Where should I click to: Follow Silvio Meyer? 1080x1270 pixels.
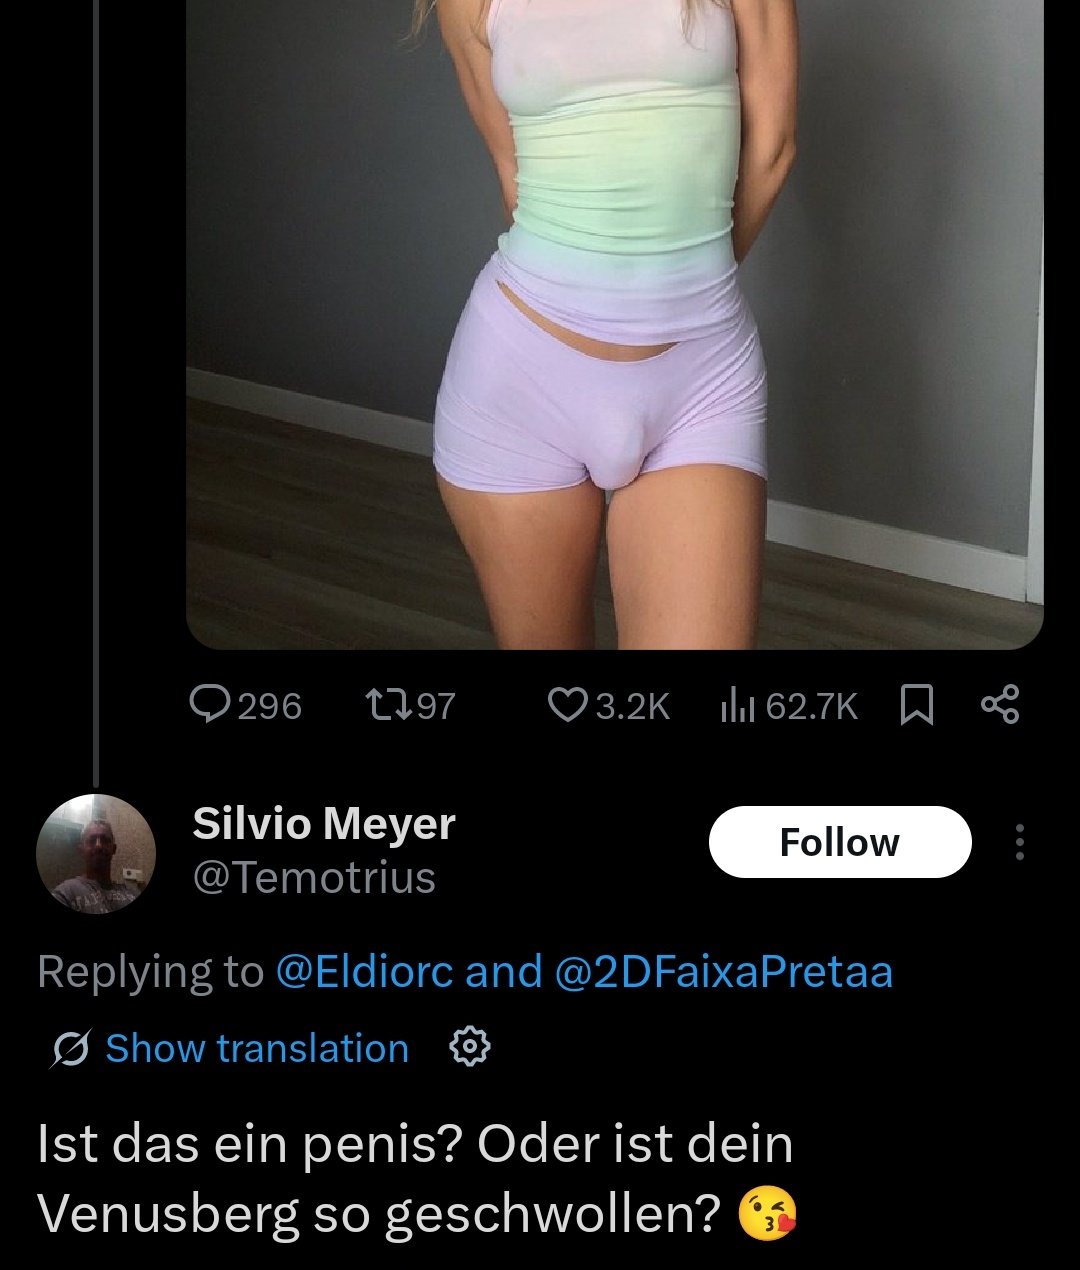[840, 842]
